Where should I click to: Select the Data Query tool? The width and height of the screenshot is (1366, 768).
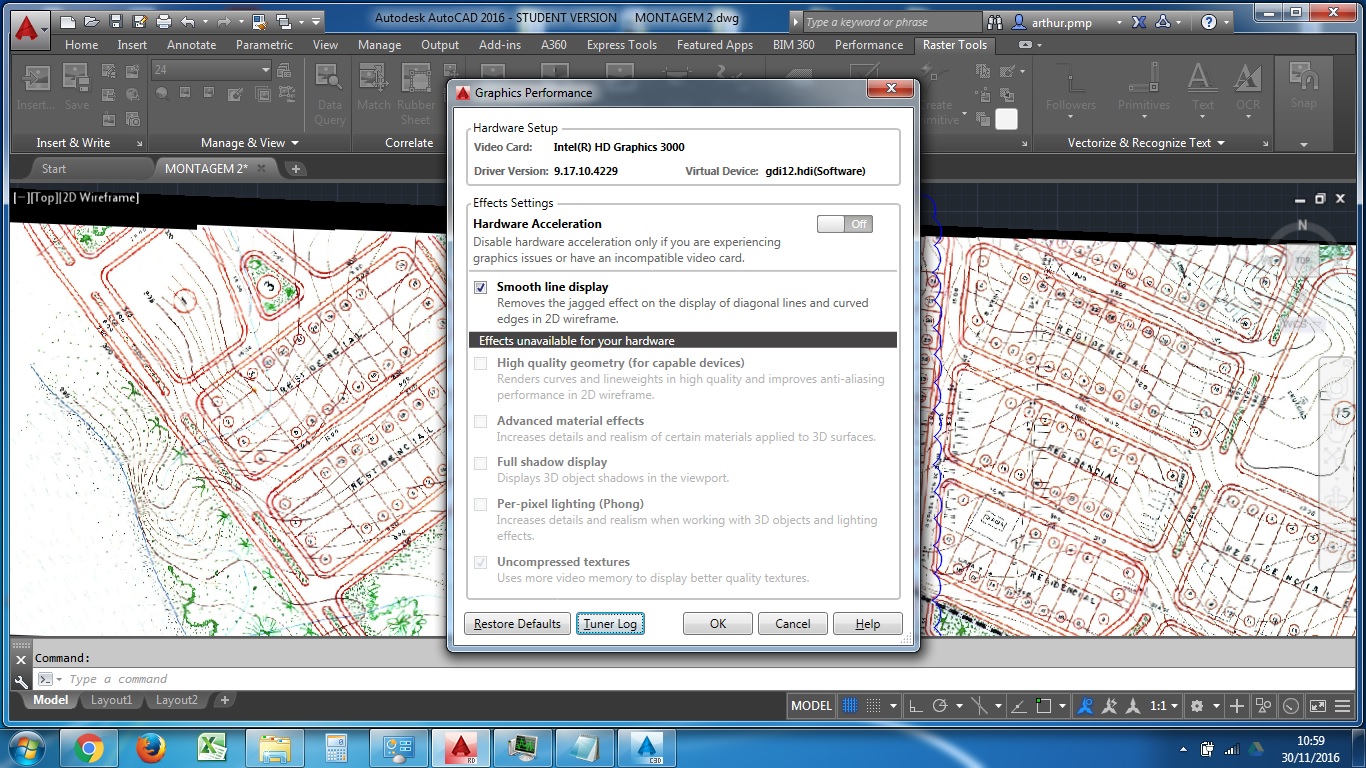tap(328, 95)
